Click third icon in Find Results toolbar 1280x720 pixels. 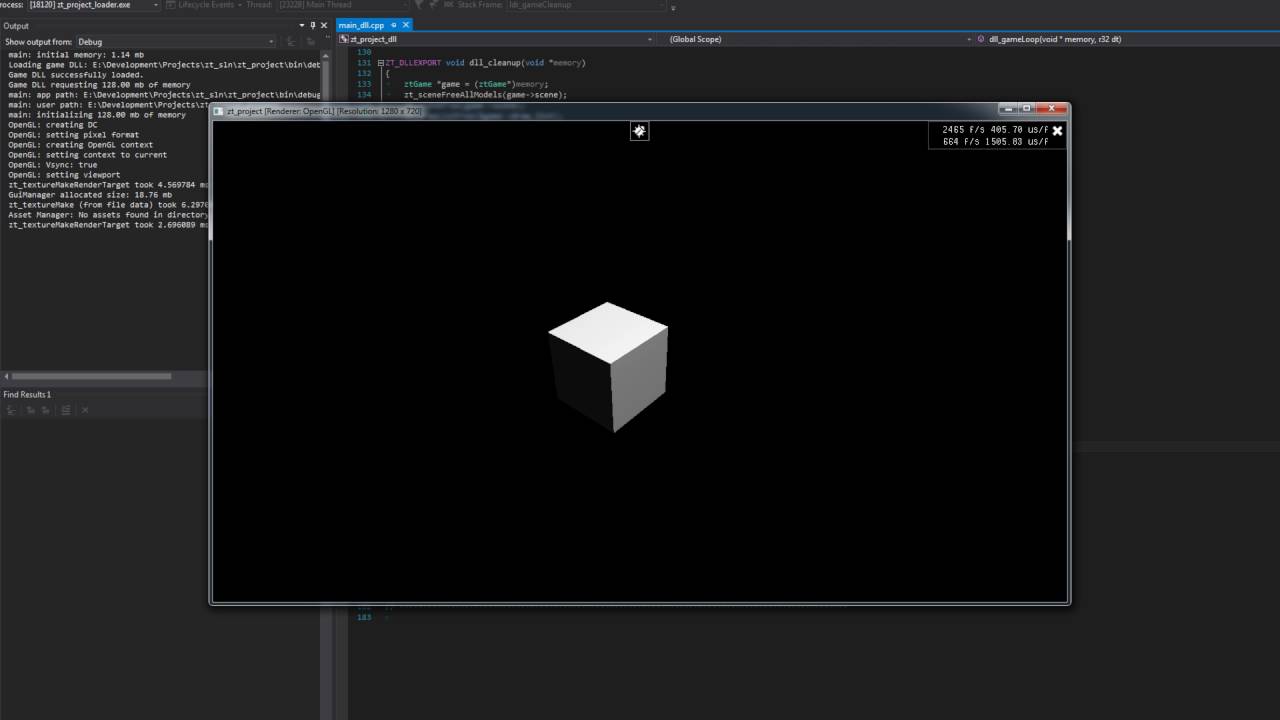[x=45, y=410]
